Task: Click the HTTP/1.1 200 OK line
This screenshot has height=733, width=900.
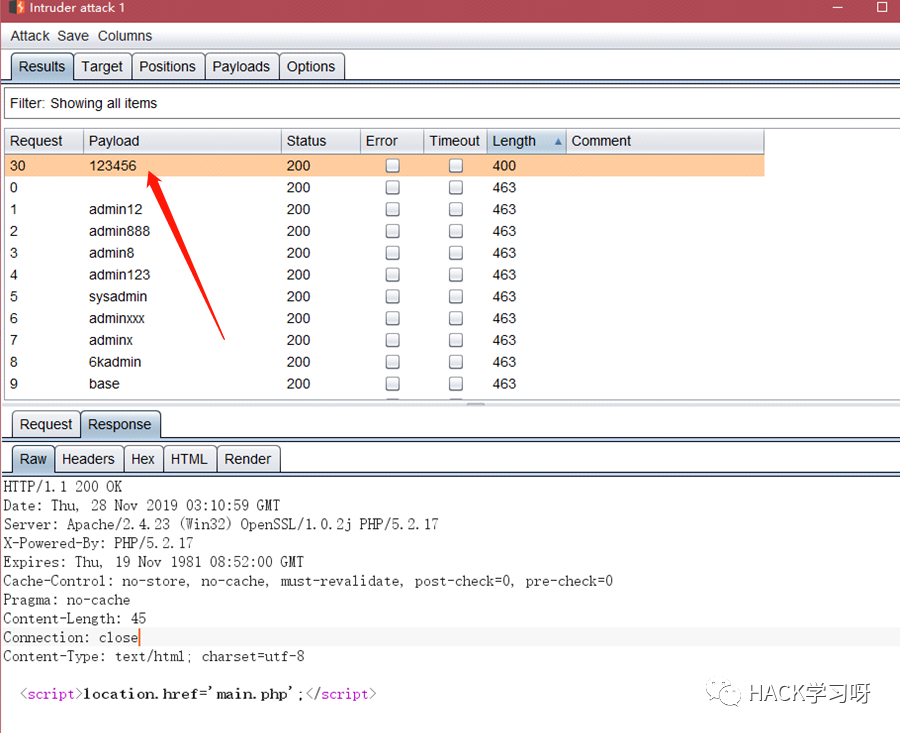Action: 63,487
